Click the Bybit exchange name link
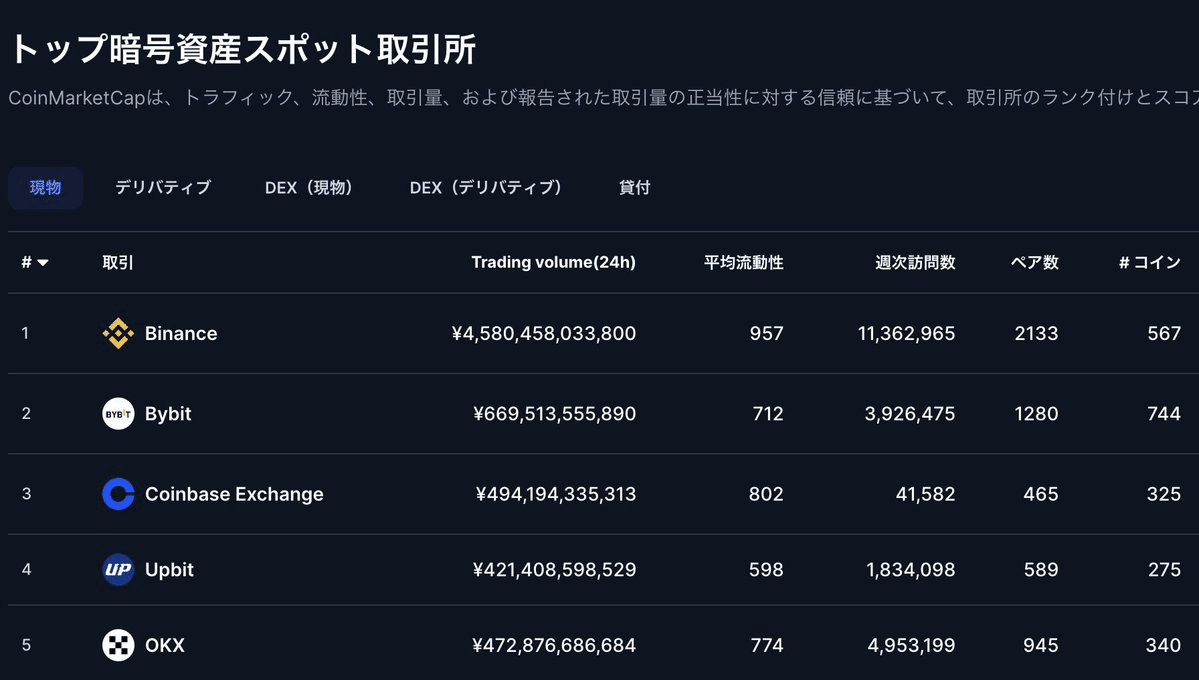 tap(167, 413)
